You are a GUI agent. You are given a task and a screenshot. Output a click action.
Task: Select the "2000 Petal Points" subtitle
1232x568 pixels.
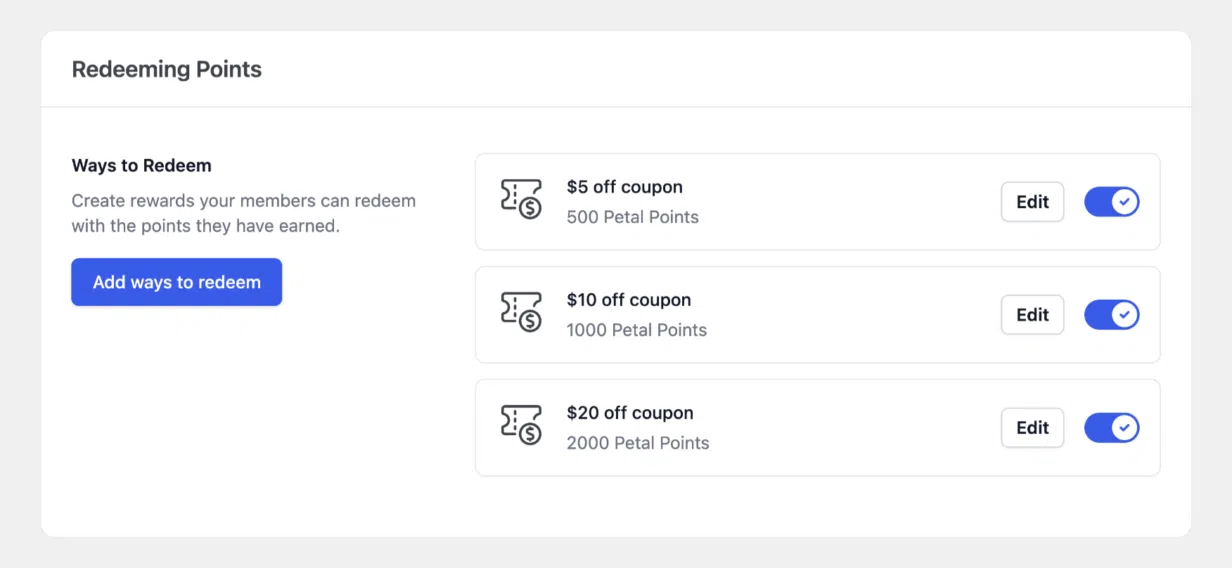637,443
